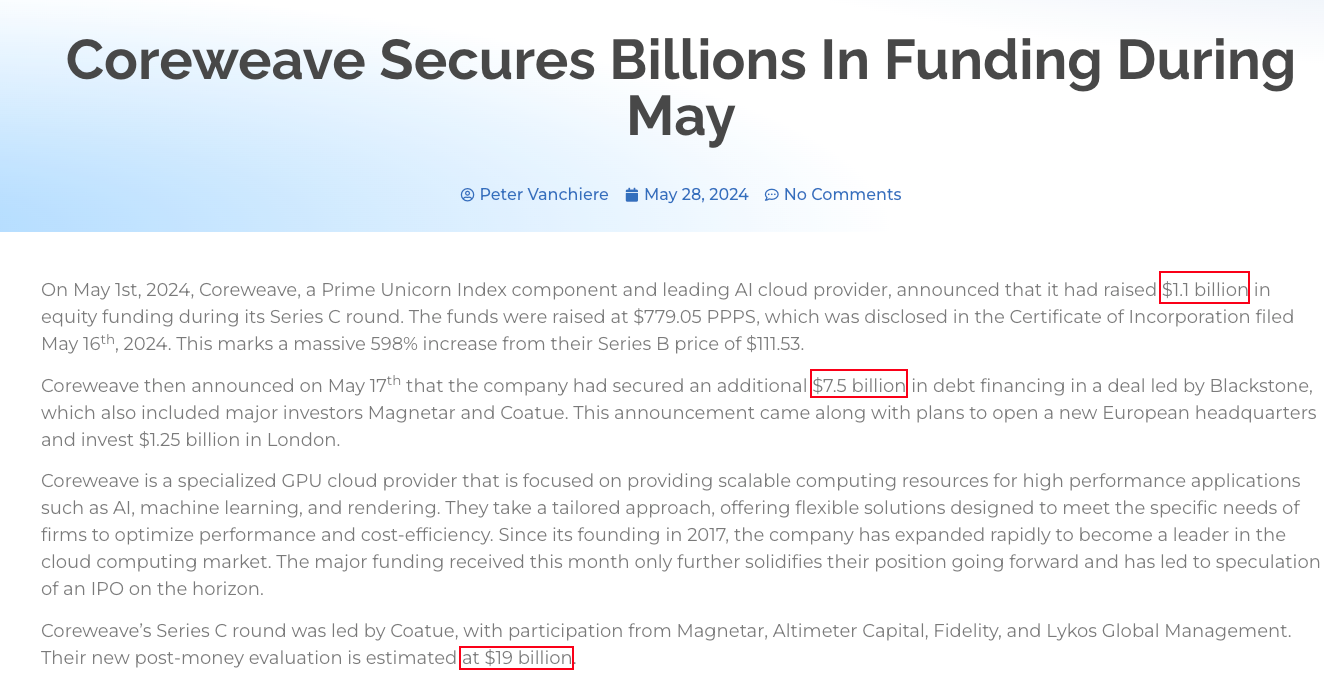The image size is (1324, 684).
Task: Follow the $1.1 billion link
Action: [1205, 290]
